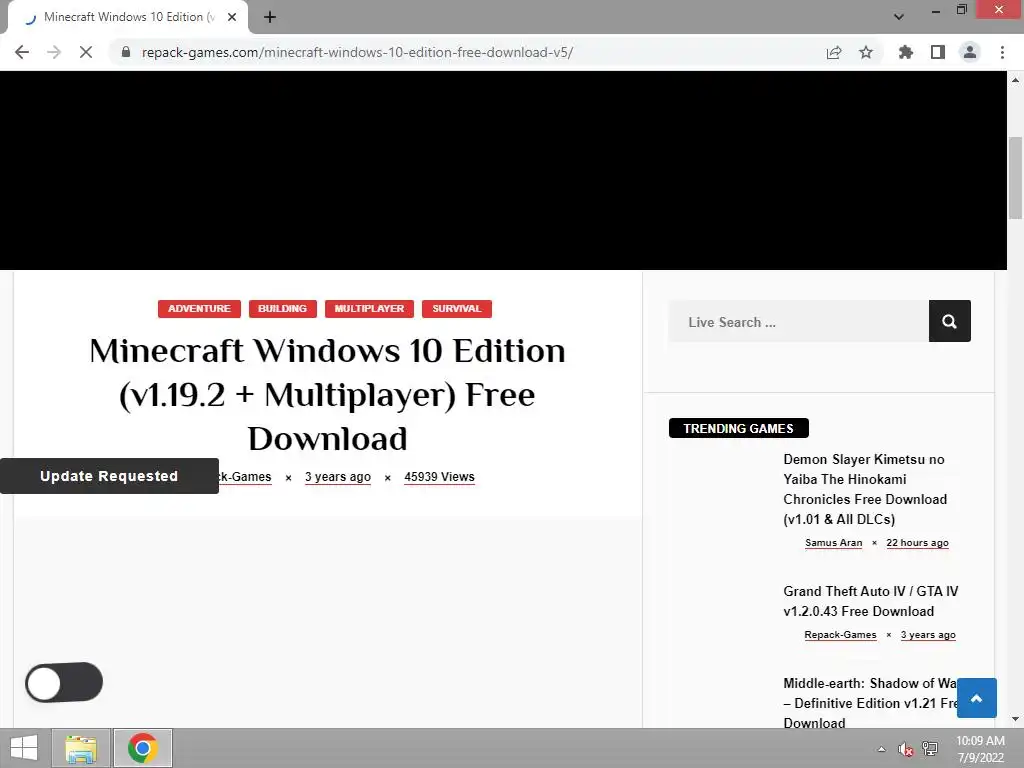Image resolution: width=1024 pixels, height=768 pixels.
Task: Open the Extensions puzzle icon
Action: (906, 52)
